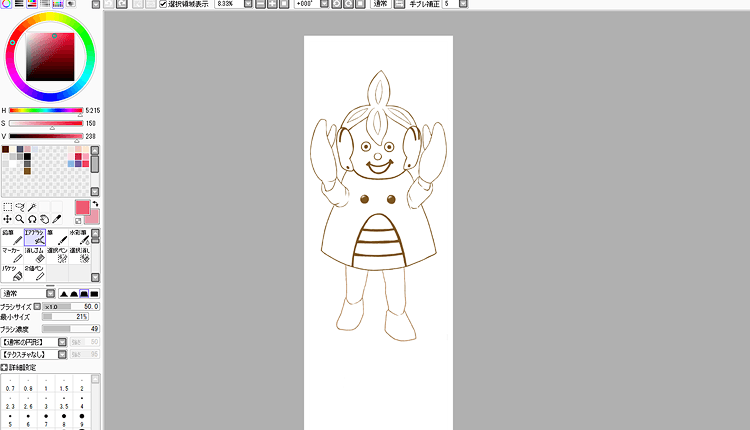The image size is (750, 430).
Task: Click the Redo arrow button
Action: tap(122, 4)
